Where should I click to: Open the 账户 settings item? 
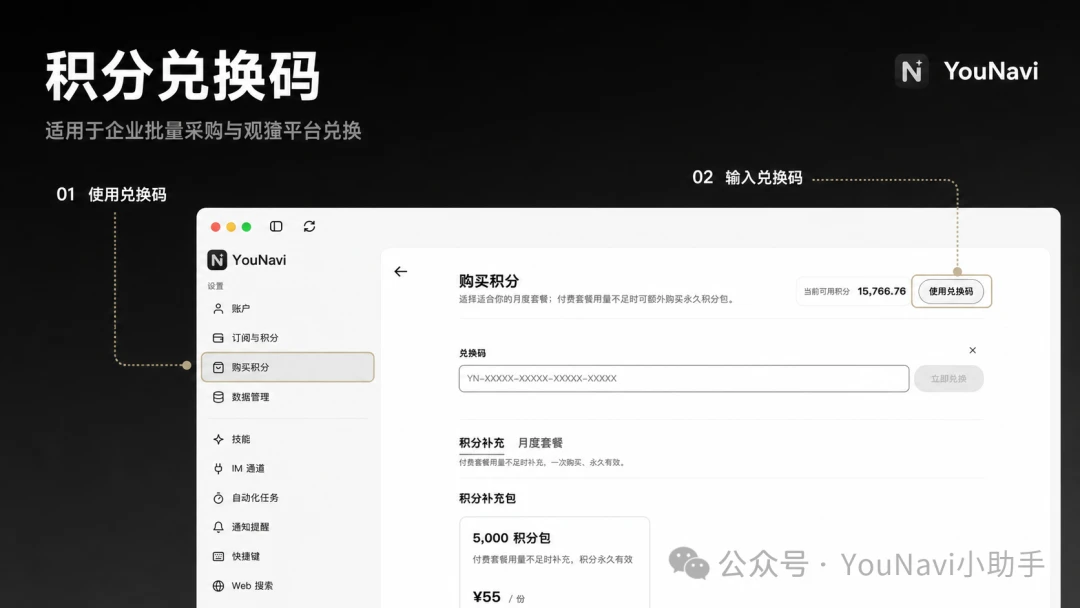287,308
